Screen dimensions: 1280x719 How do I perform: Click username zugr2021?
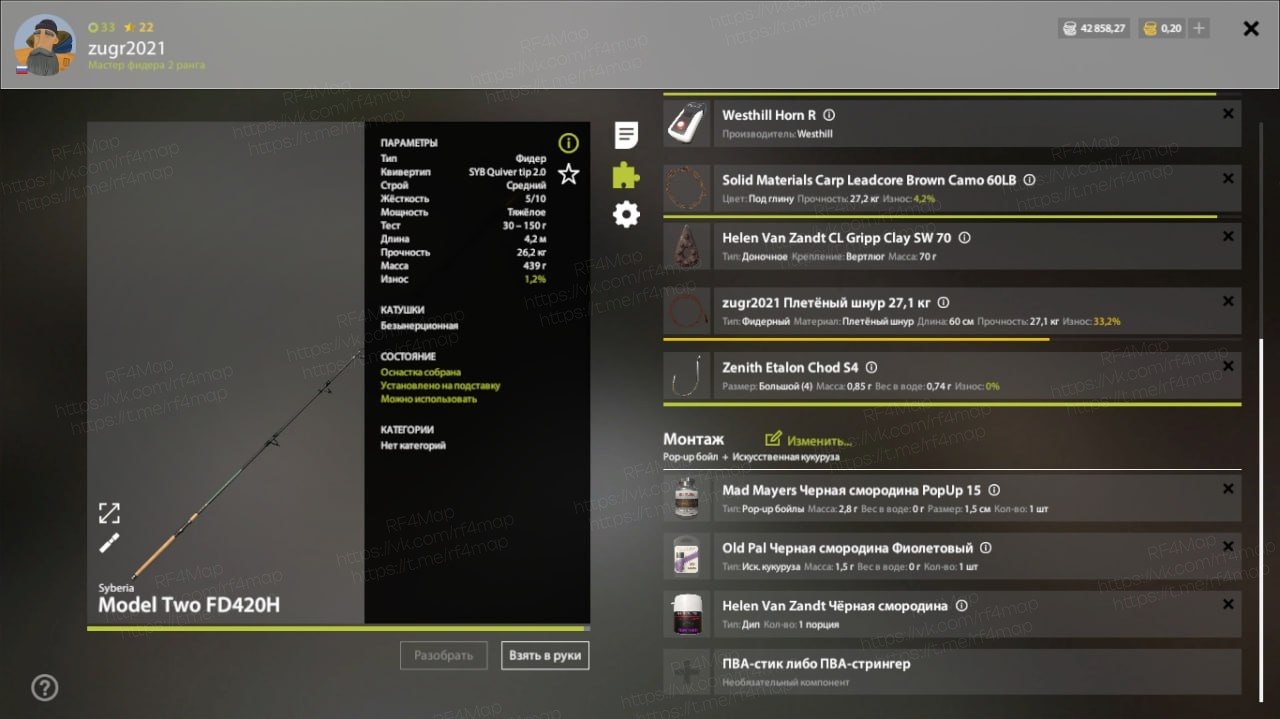[127, 48]
